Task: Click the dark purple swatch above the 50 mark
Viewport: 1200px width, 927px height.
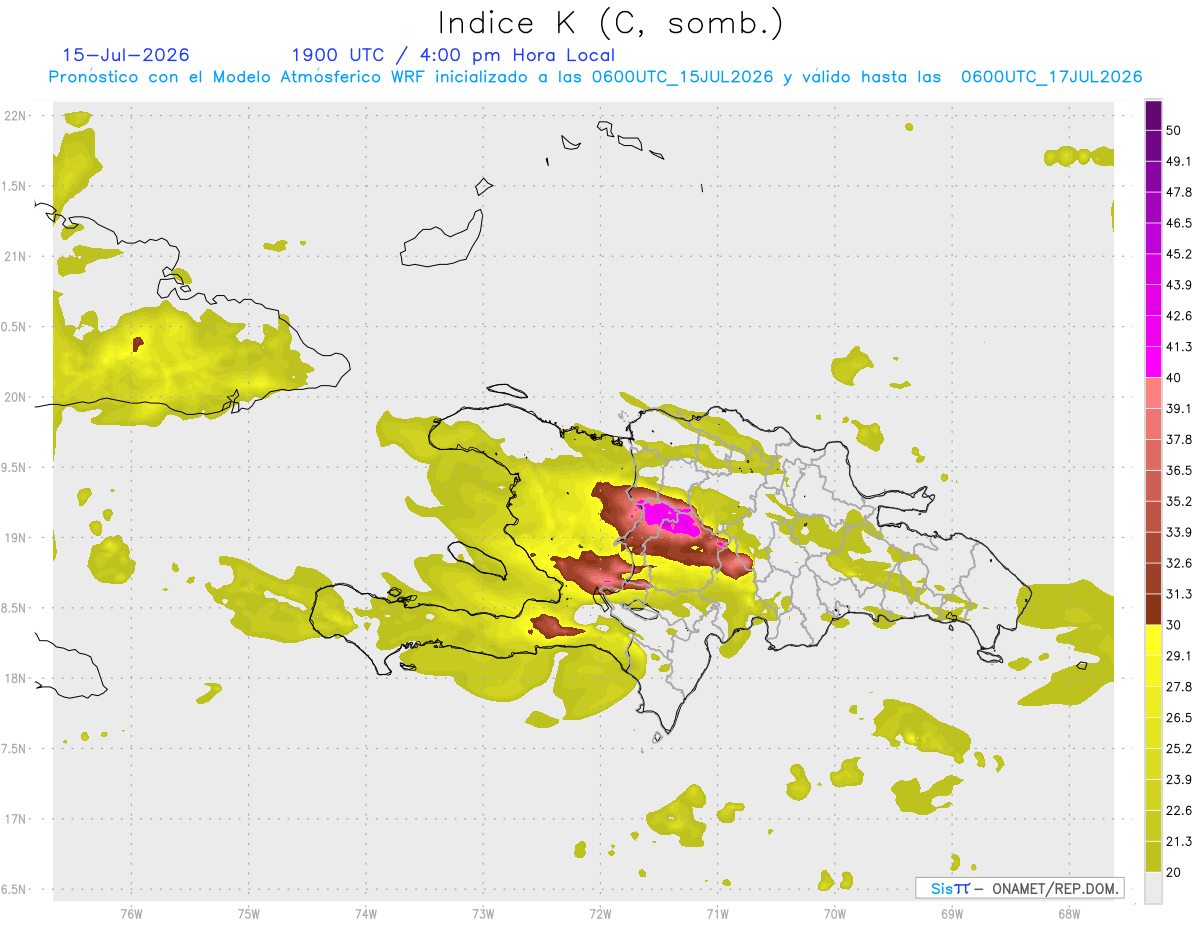Action: [1153, 115]
